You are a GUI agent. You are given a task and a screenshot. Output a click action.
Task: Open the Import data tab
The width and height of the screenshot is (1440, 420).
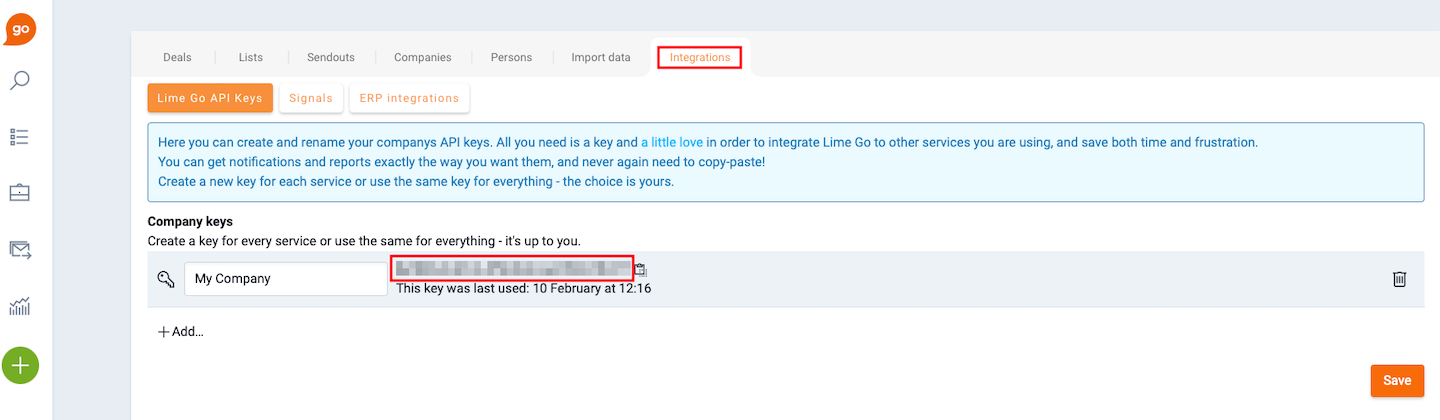[x=601, y=57]
